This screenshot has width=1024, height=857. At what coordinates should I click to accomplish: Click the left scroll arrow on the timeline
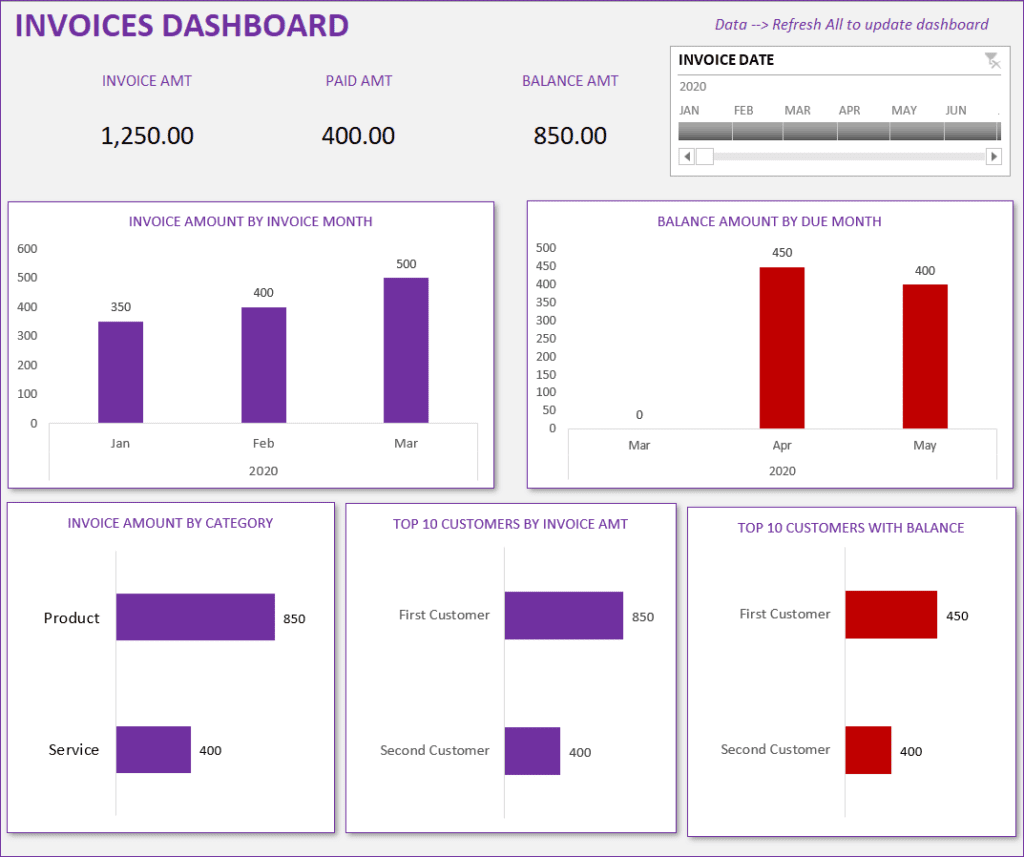(x=686, y=156)
